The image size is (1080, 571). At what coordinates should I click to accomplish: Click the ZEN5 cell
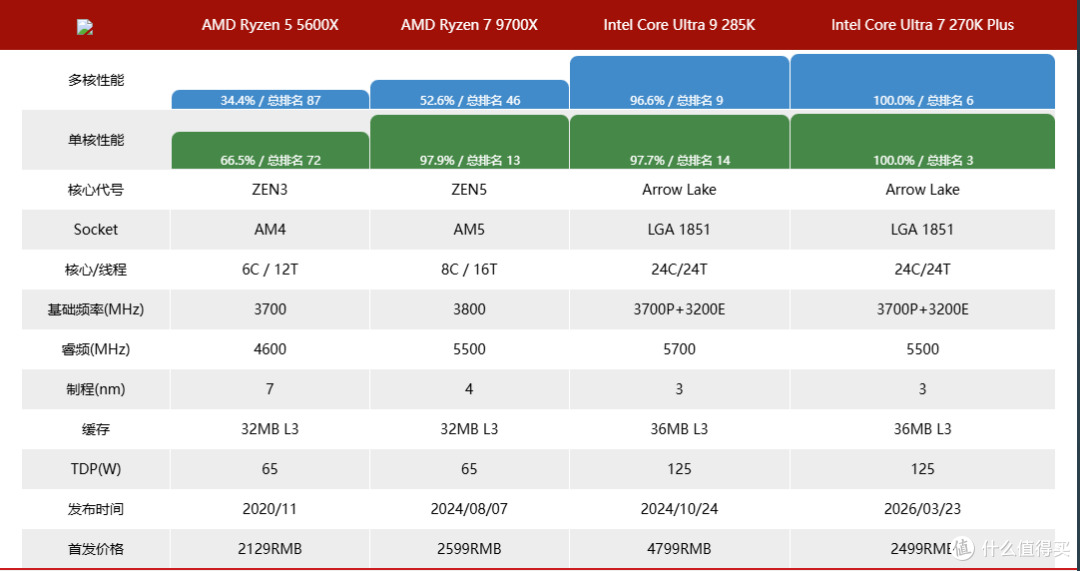[469, 189]
